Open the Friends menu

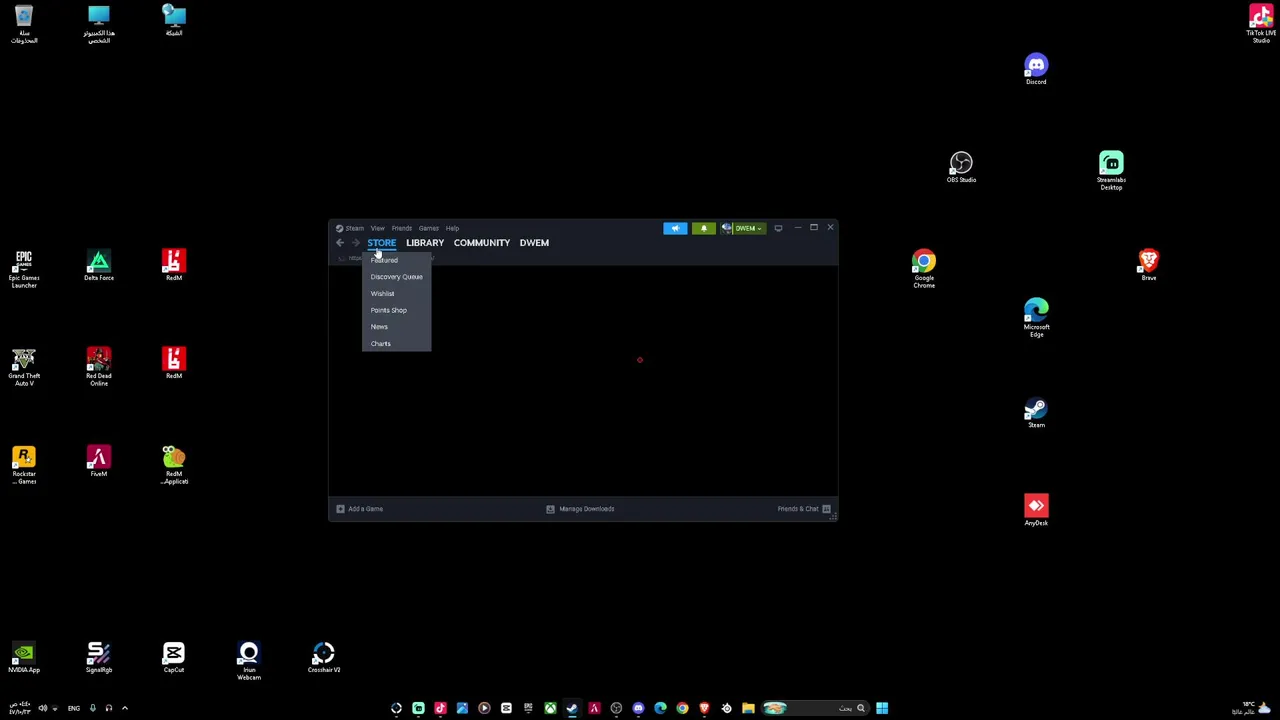click(x=402, y=228)
